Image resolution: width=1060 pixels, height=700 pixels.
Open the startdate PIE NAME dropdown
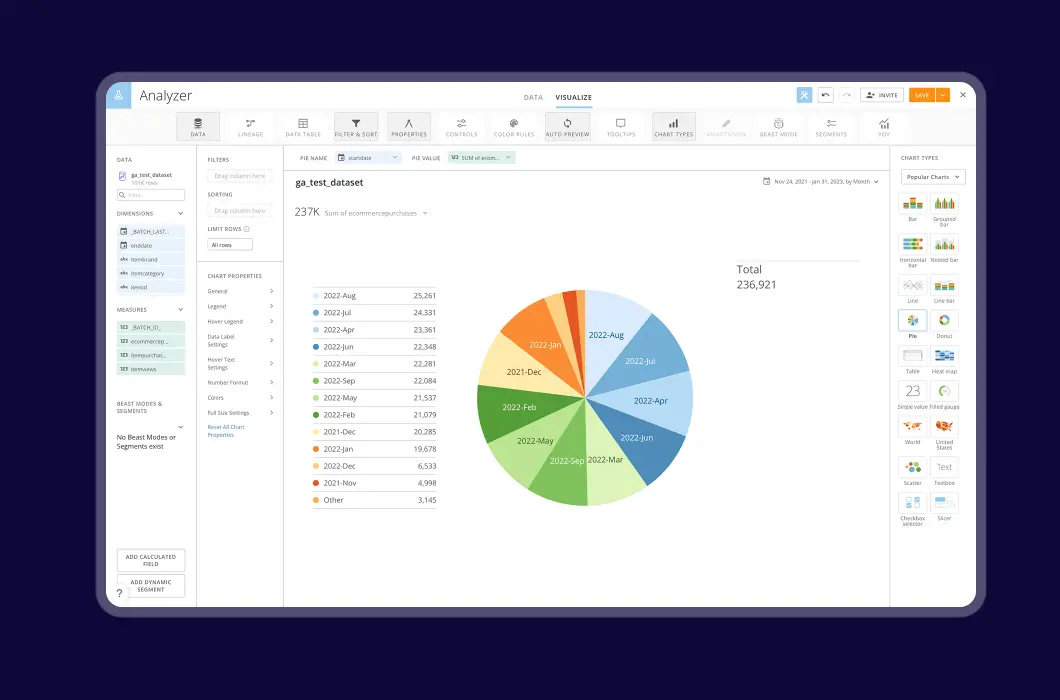369,158
